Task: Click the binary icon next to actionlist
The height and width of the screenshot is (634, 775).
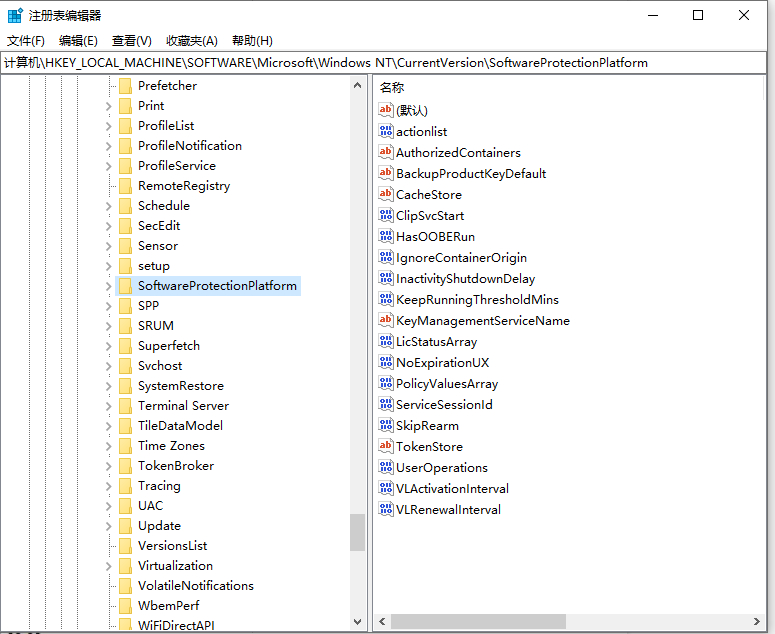Action: coord(386,131)
